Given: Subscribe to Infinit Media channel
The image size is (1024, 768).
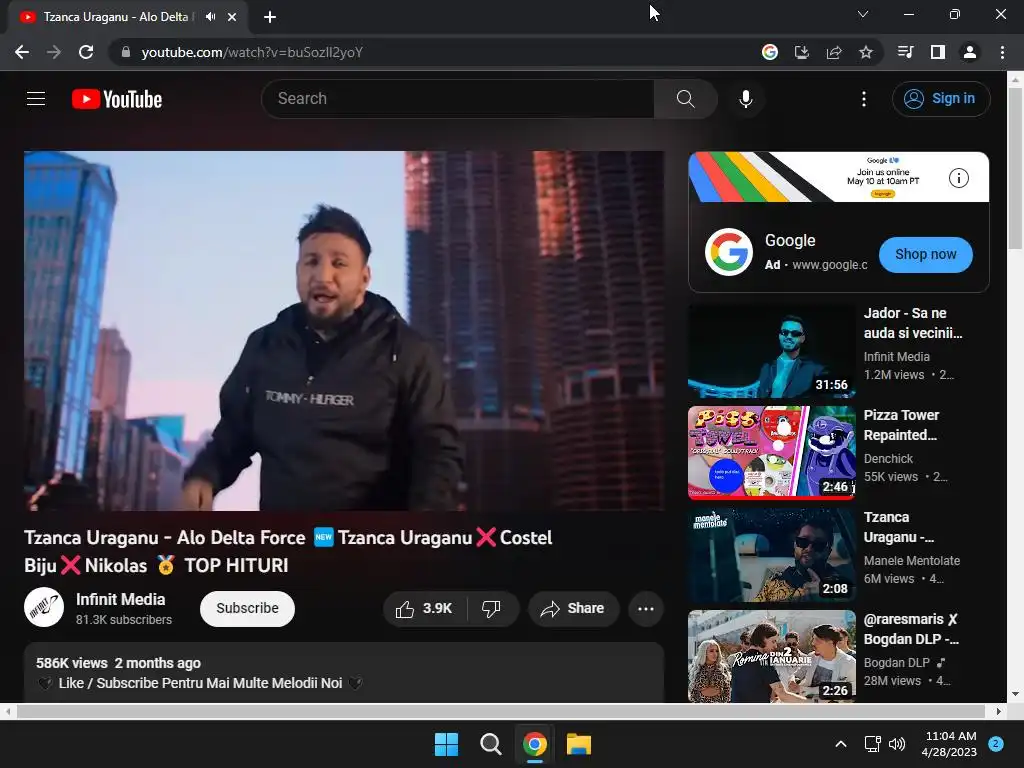Looking at the screenshot, I should pyautogui.click(x=248, y=609).
